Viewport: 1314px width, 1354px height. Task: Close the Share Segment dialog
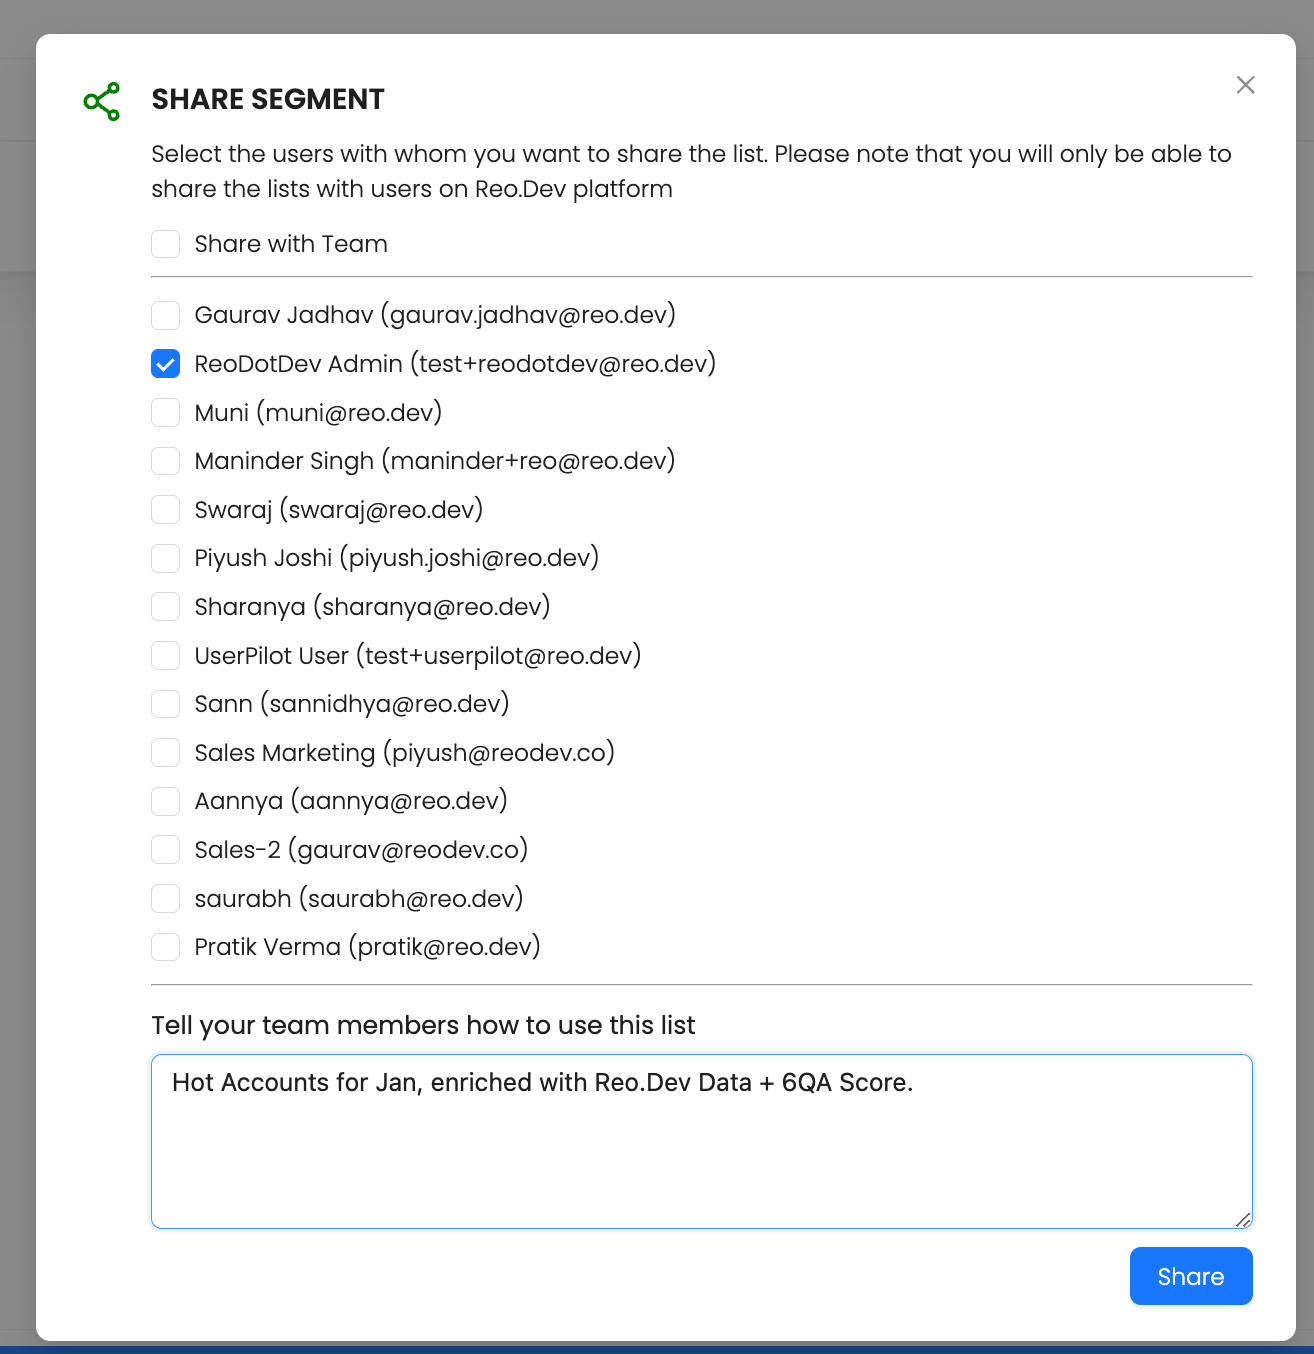coord(1245,85)
